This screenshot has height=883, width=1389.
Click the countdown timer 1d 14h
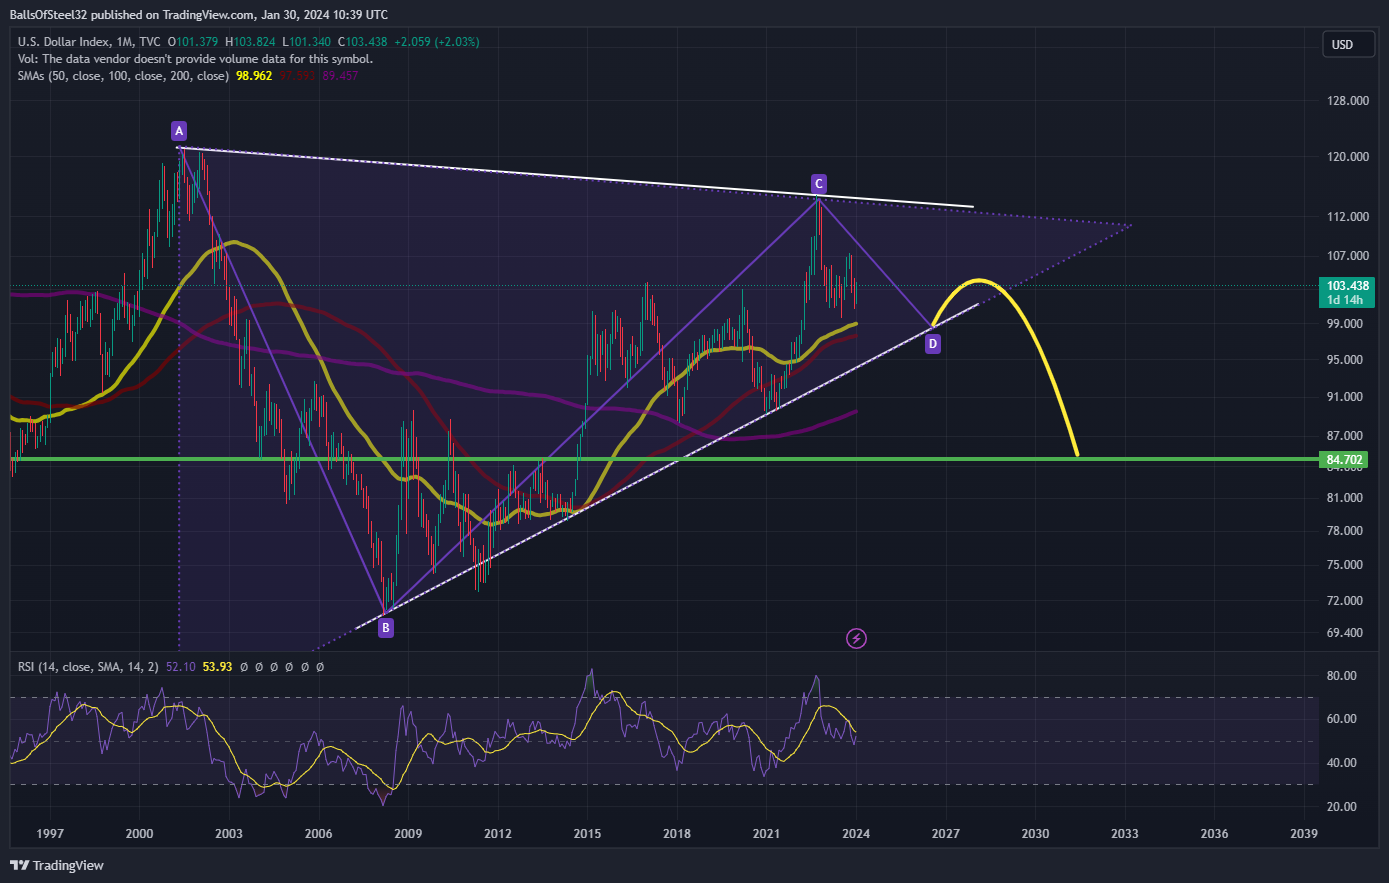(1347, 300)
